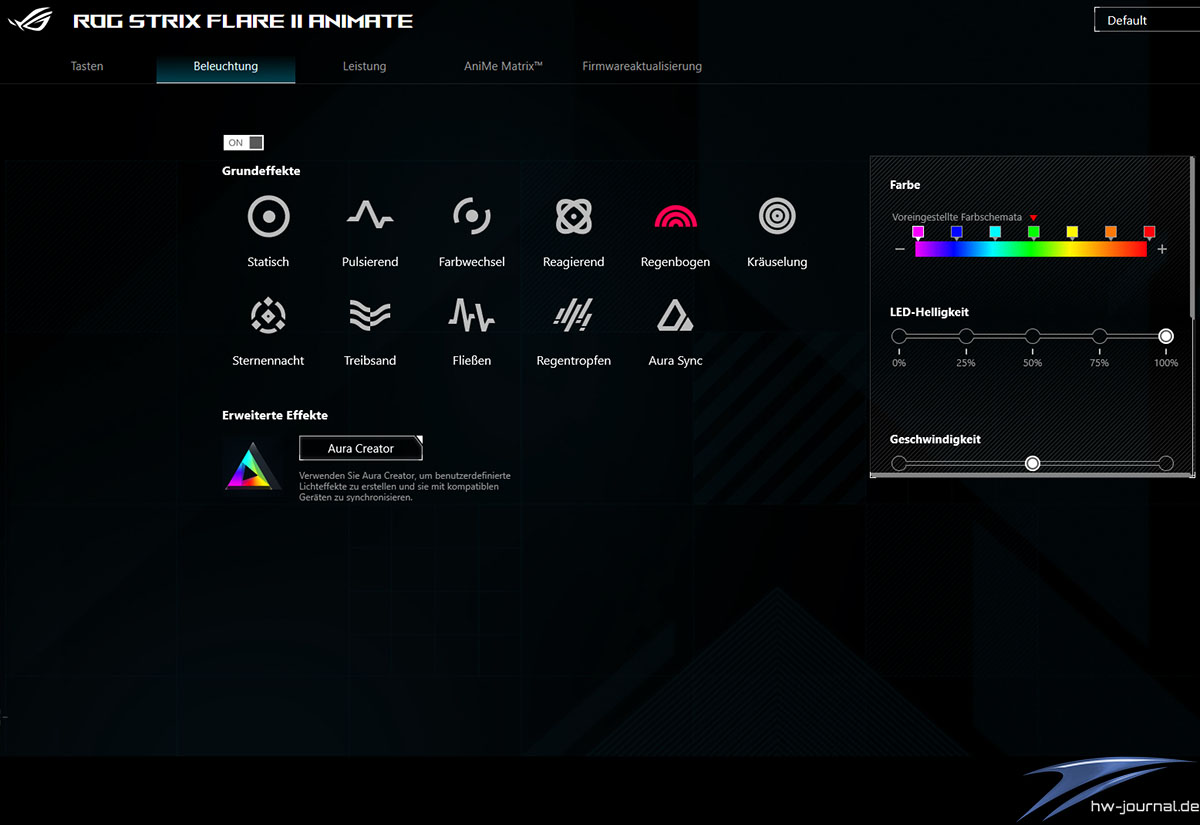Image resolution: width=1200 pixels, height=825 pixels.
Task: Open the AniMe Matrix tab
Action: click(503, 66)
